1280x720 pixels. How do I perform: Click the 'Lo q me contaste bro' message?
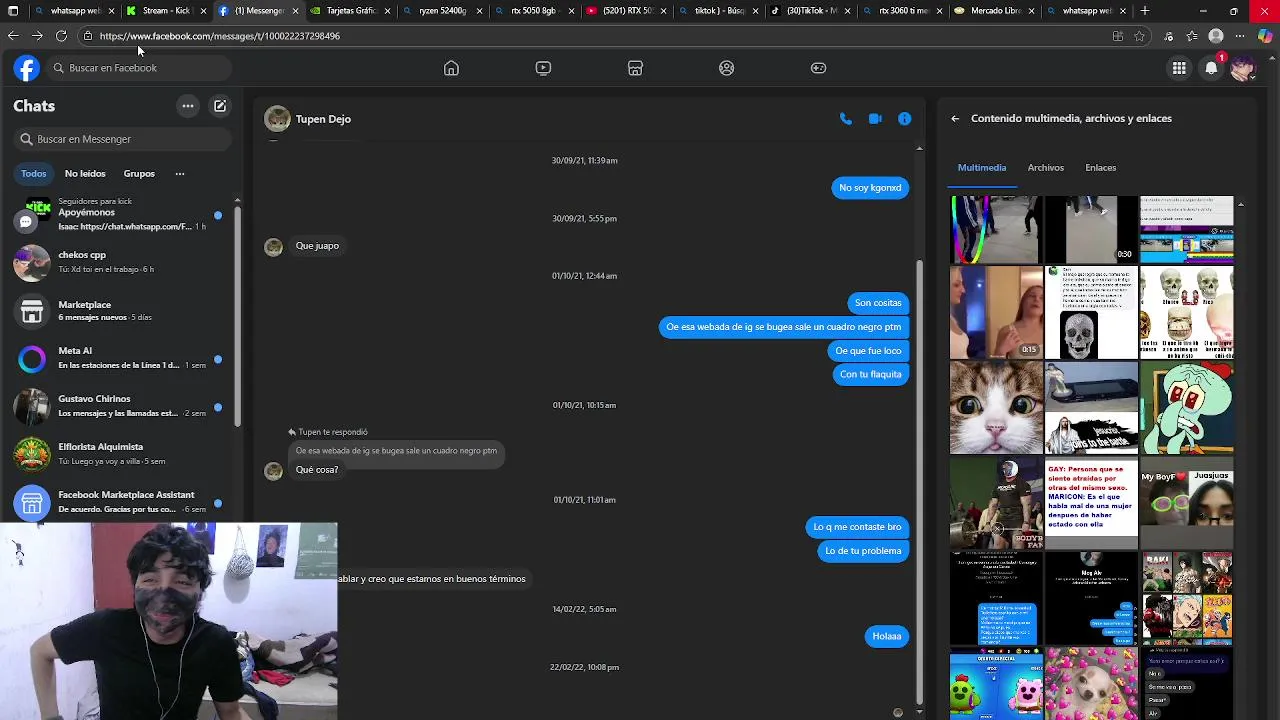pyautogui.click(x=857, y=527)
